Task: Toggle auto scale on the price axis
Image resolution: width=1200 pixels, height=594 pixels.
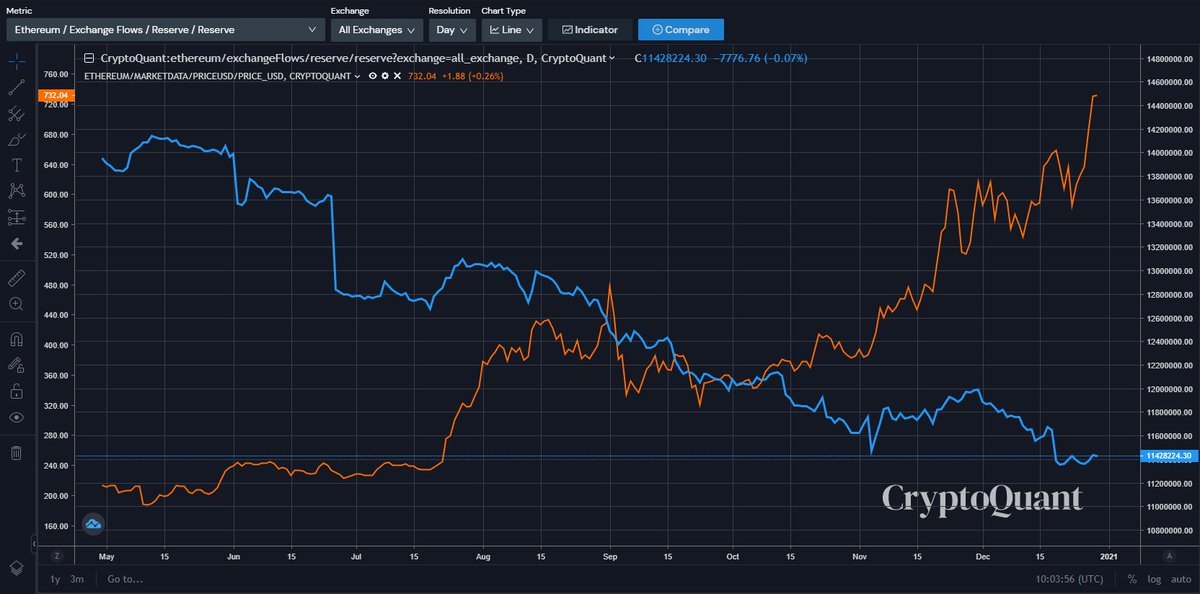Action: pos(1180,578)
